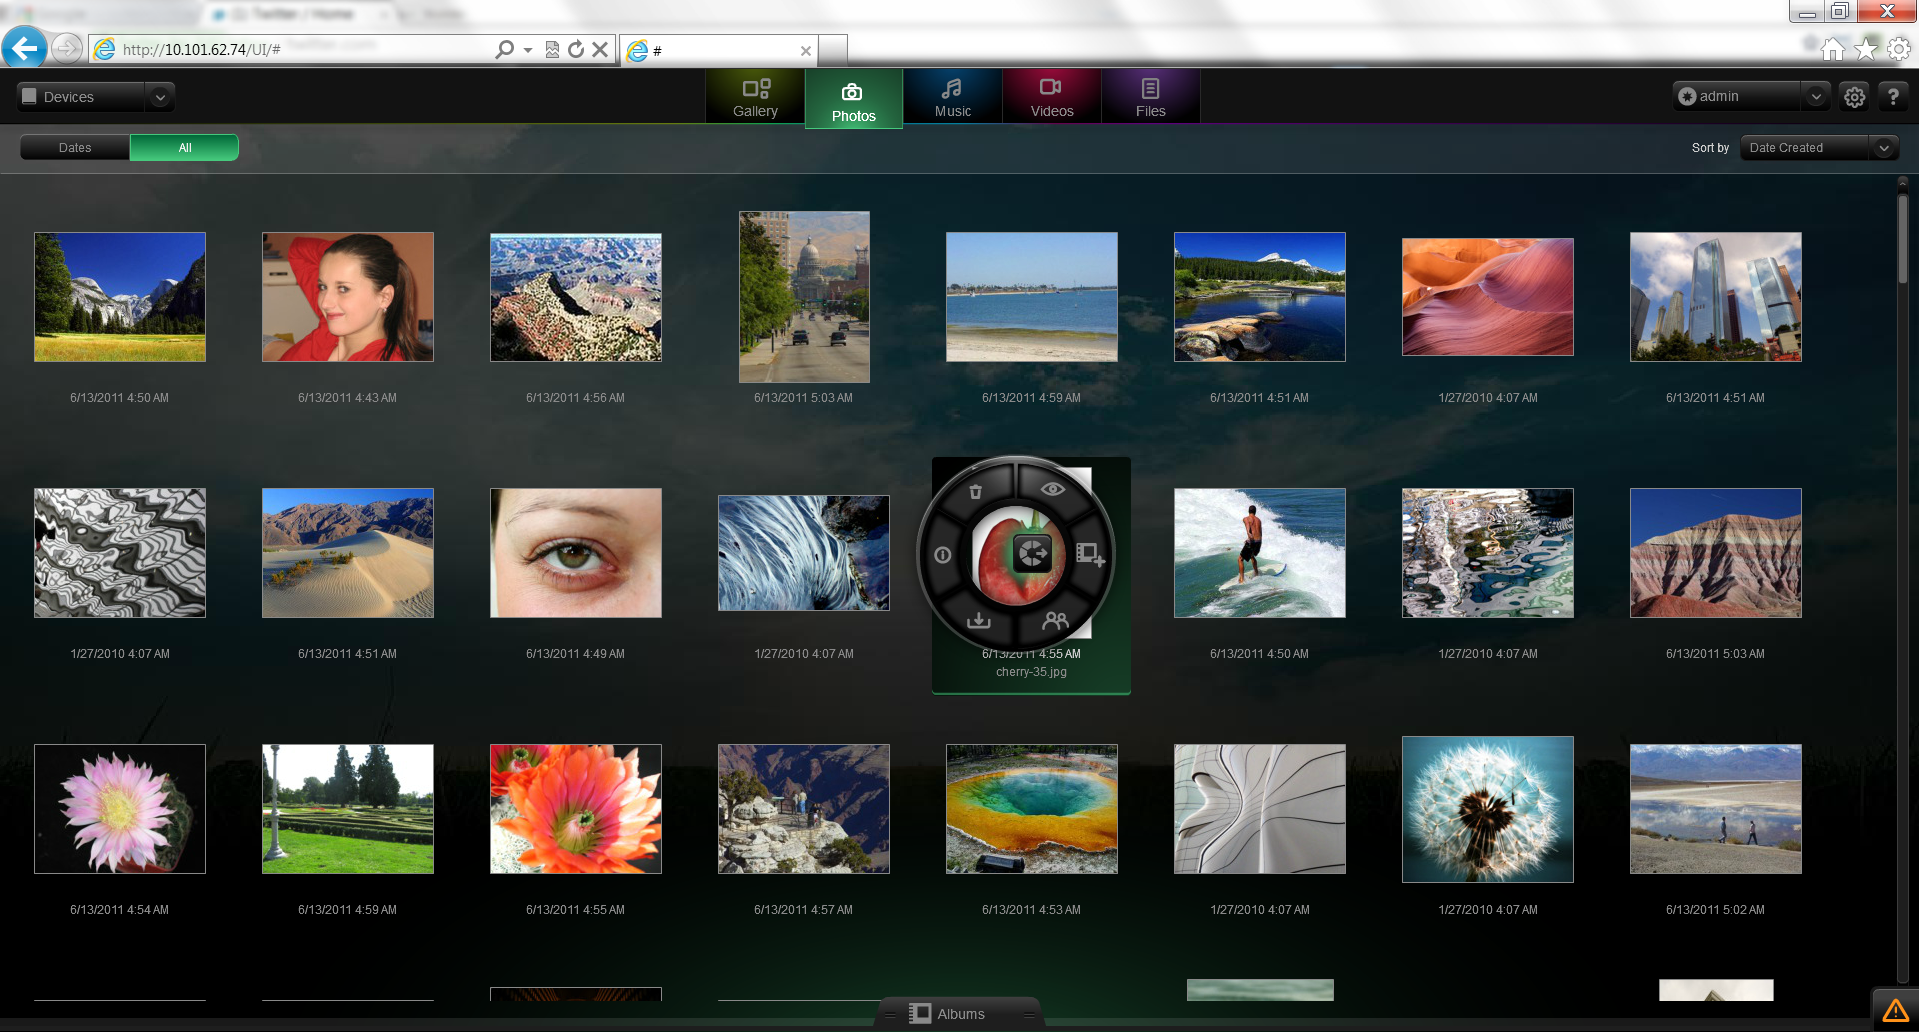Click the address bar search magnifier

[x=505, y=49]
